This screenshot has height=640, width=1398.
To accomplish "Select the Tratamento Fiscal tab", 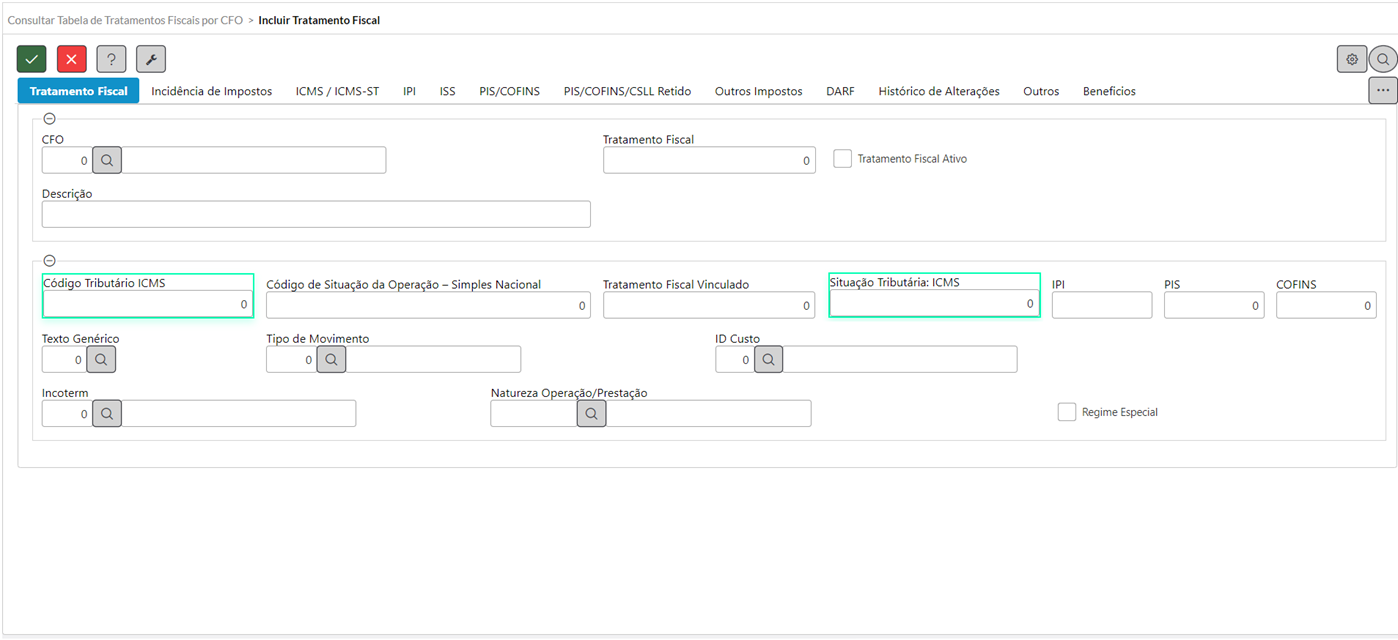I will pyautogui.click(x=79, y=91).
